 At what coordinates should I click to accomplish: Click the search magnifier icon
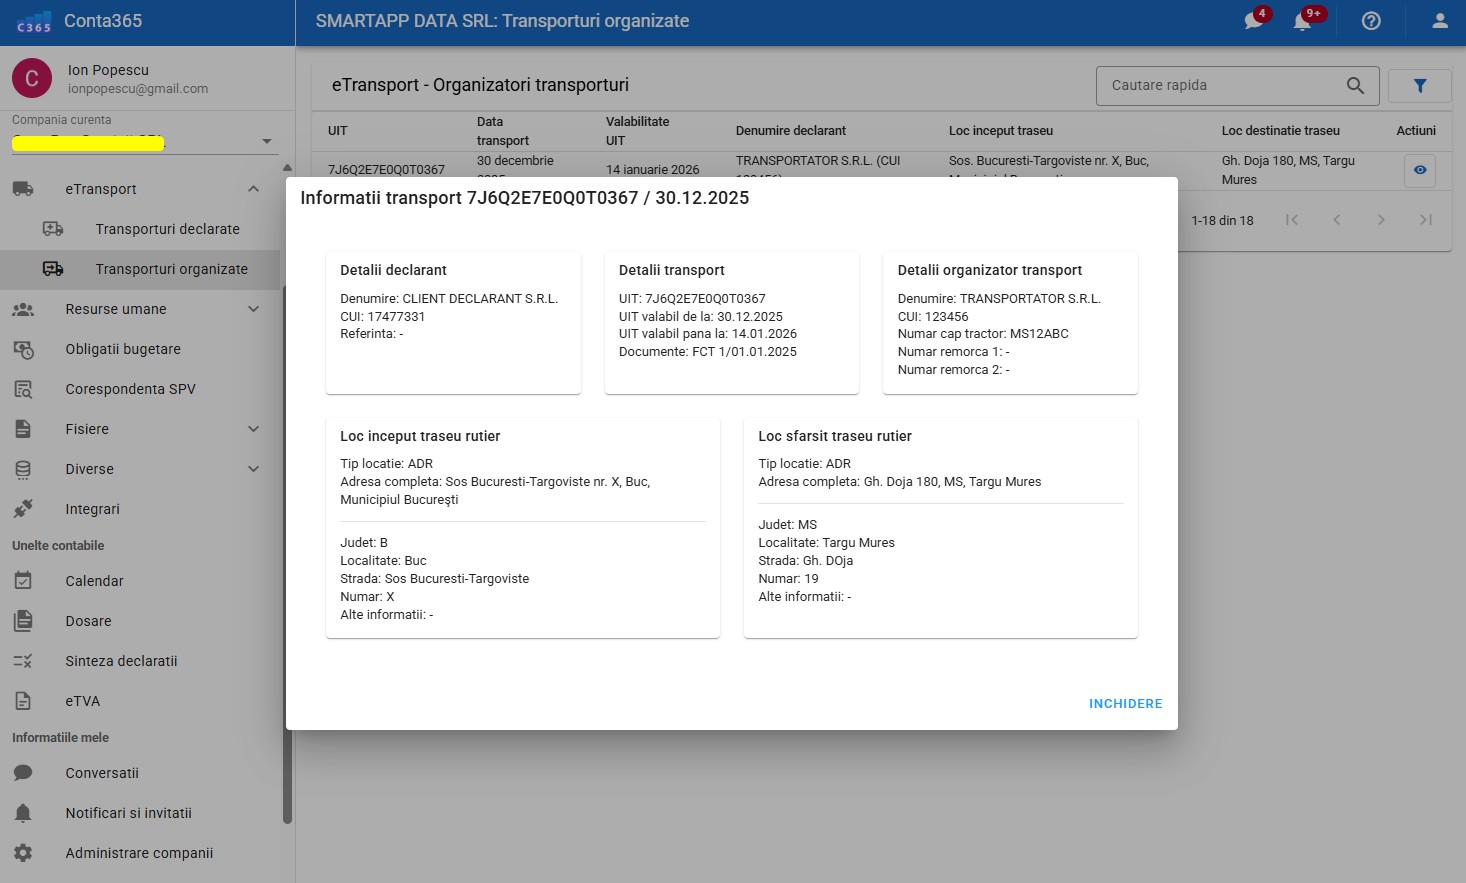pos(1355,86)
